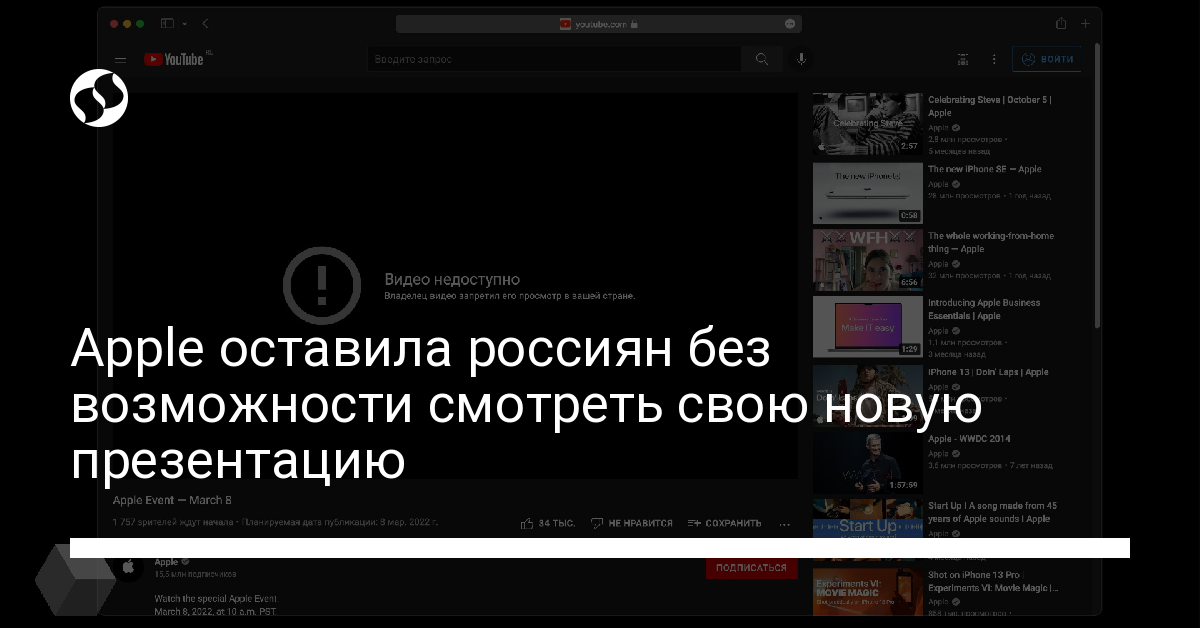Click the 'Apple Event — March 8' video title
The height and width of the screenshot is (628, 1200).
click(x=172, y=500)
